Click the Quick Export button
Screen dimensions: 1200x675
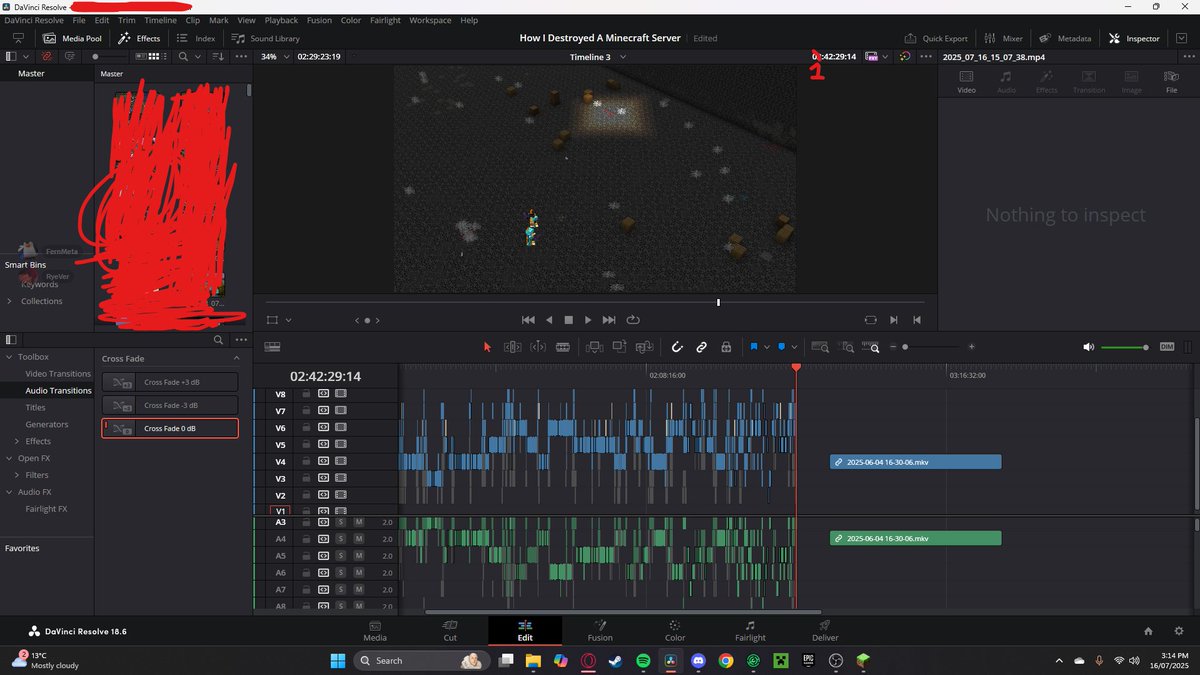click(936, 38)
